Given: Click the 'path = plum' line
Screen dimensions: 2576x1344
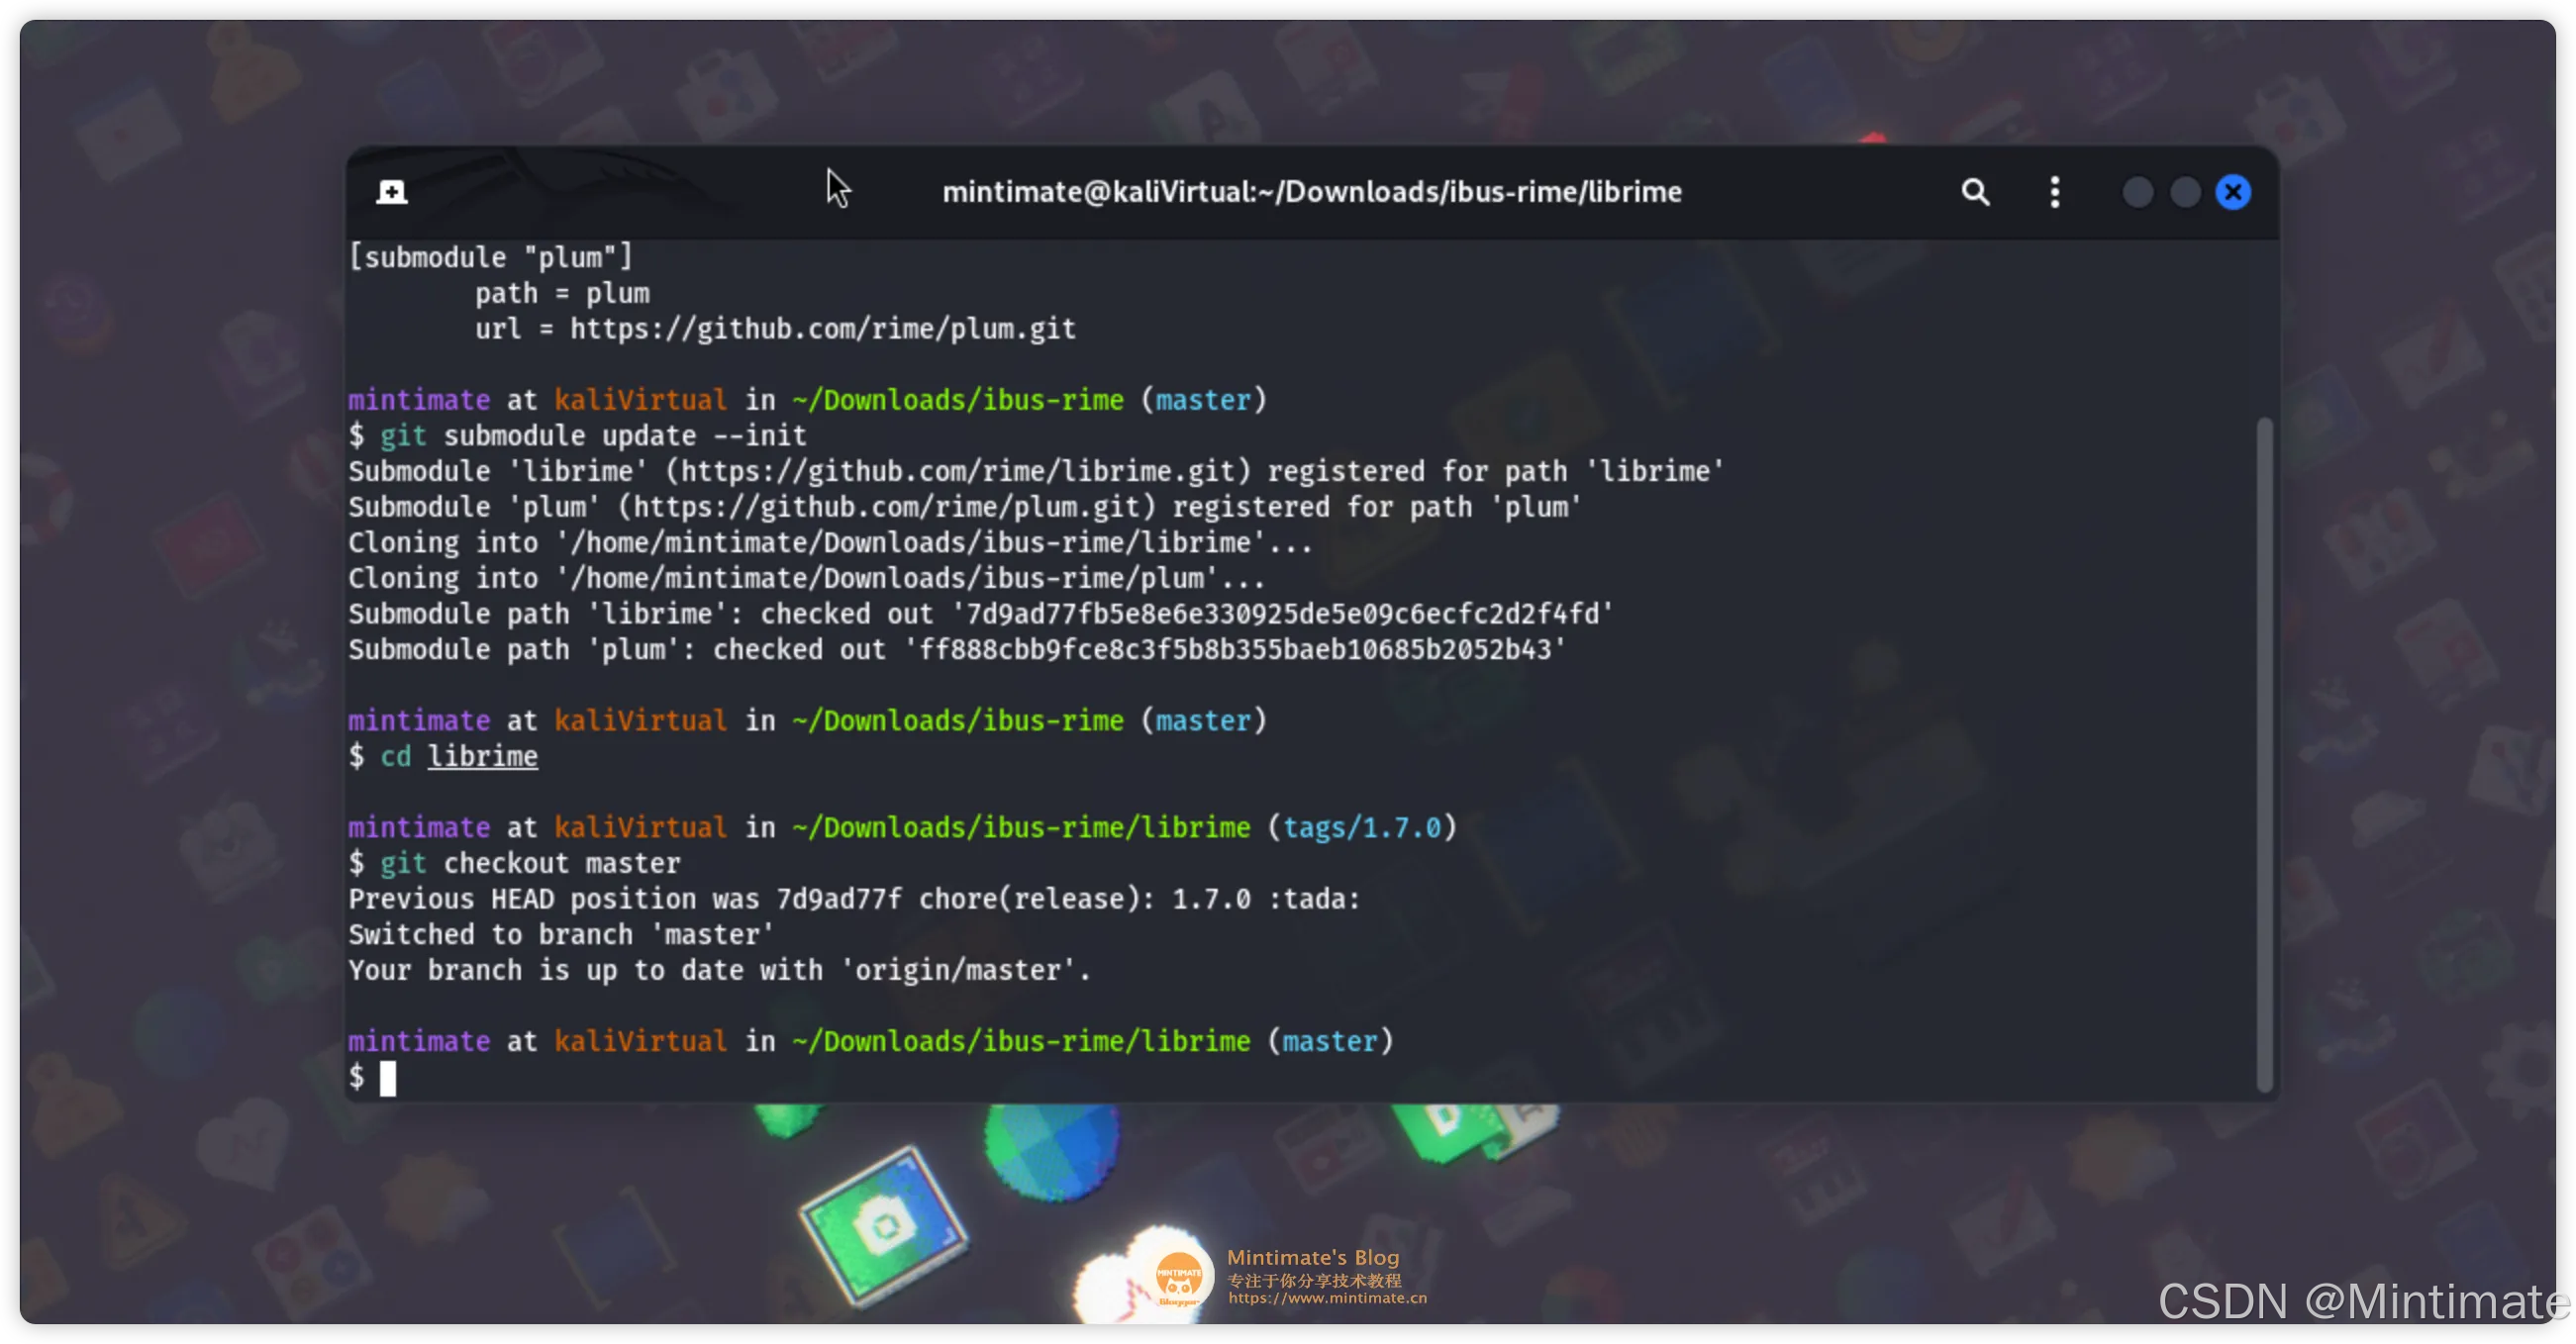Looking at the screenshot, I should (x=562, y=294).
